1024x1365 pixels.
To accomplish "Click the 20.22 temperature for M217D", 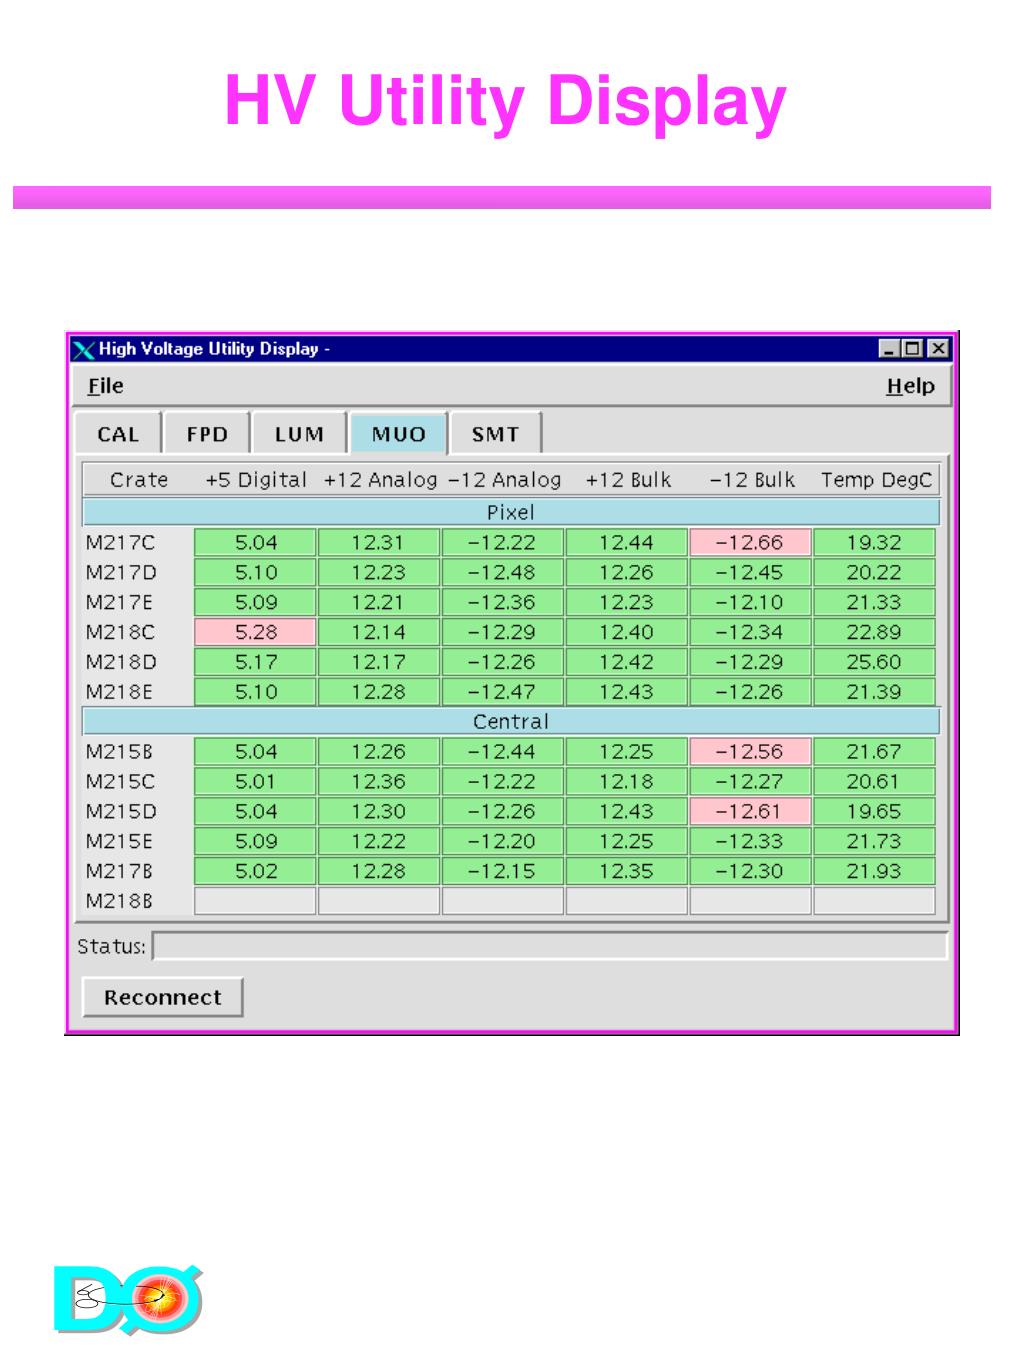I will point(874,572).
